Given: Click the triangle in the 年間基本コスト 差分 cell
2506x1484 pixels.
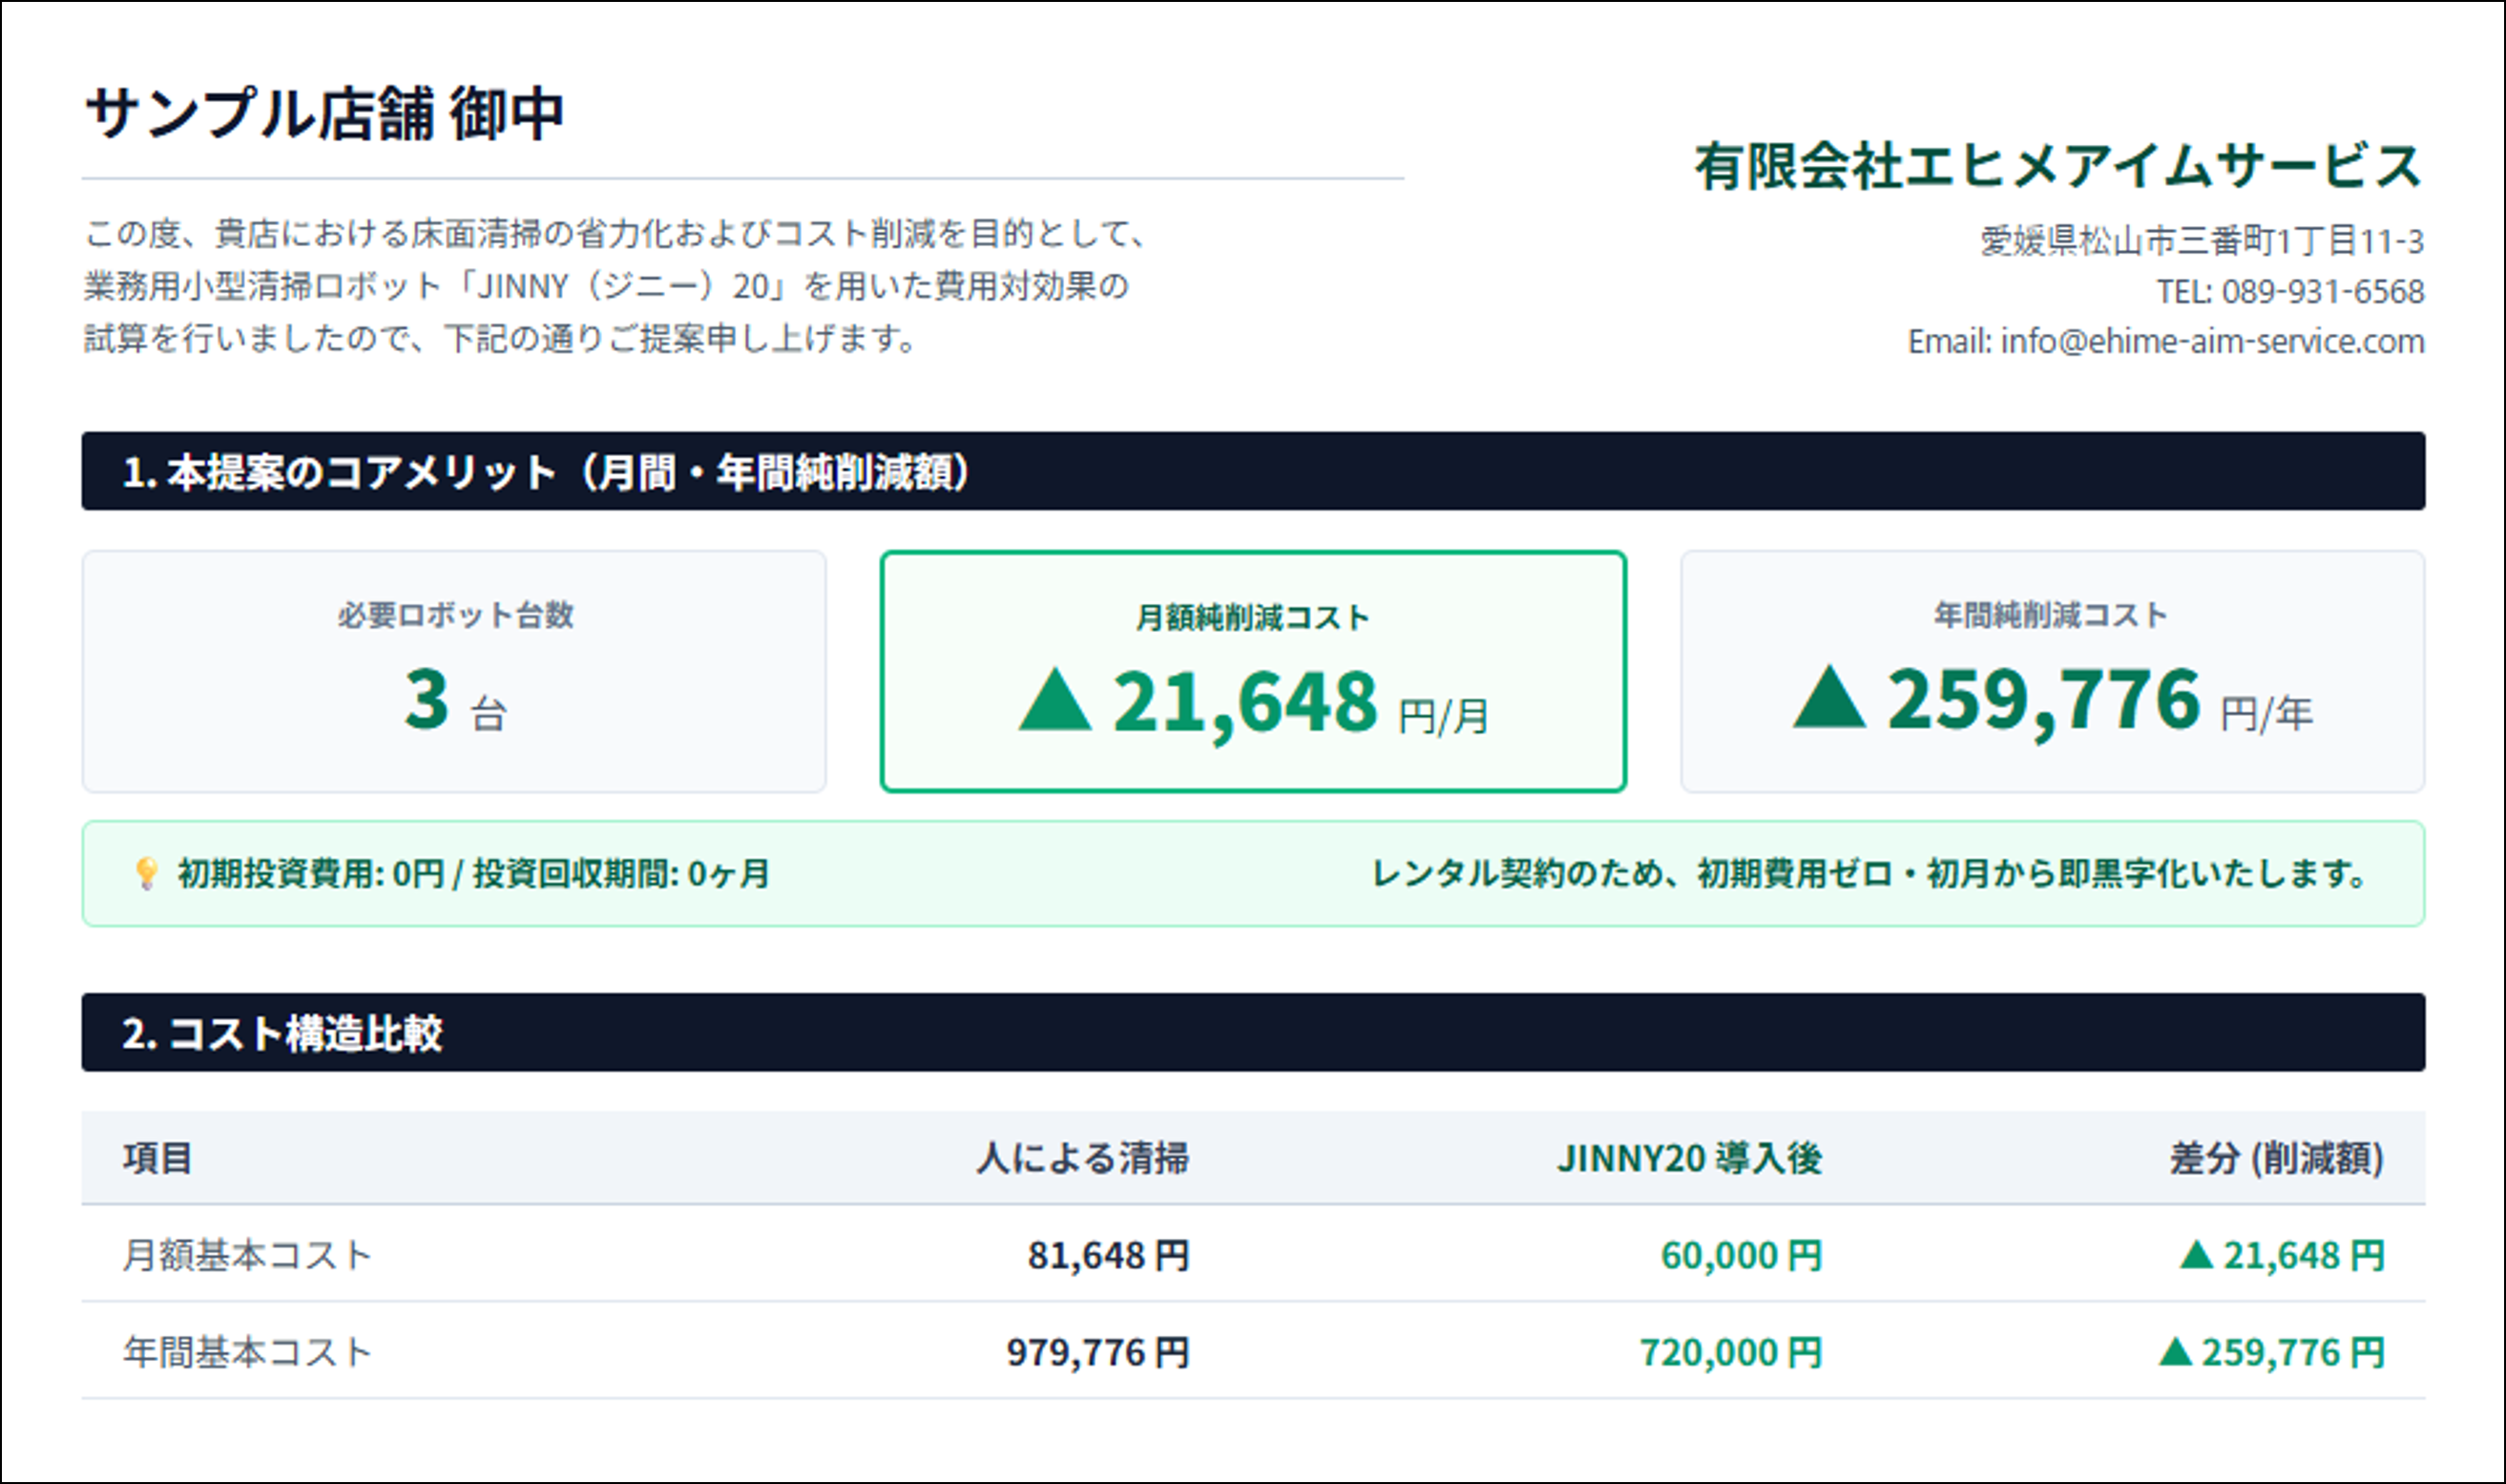Looking at the screenshot, I should [2175, 1351].
